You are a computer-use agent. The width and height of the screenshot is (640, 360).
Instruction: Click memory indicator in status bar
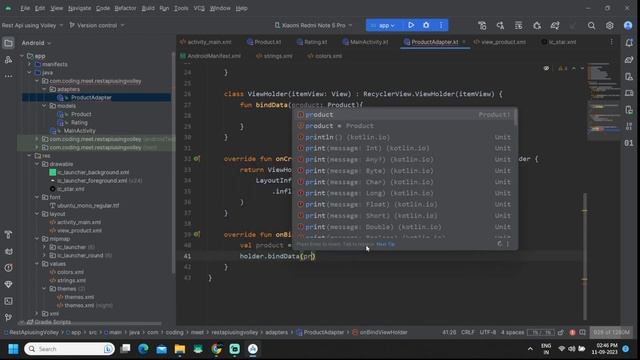pyautogui.click(x=611, y=332)
